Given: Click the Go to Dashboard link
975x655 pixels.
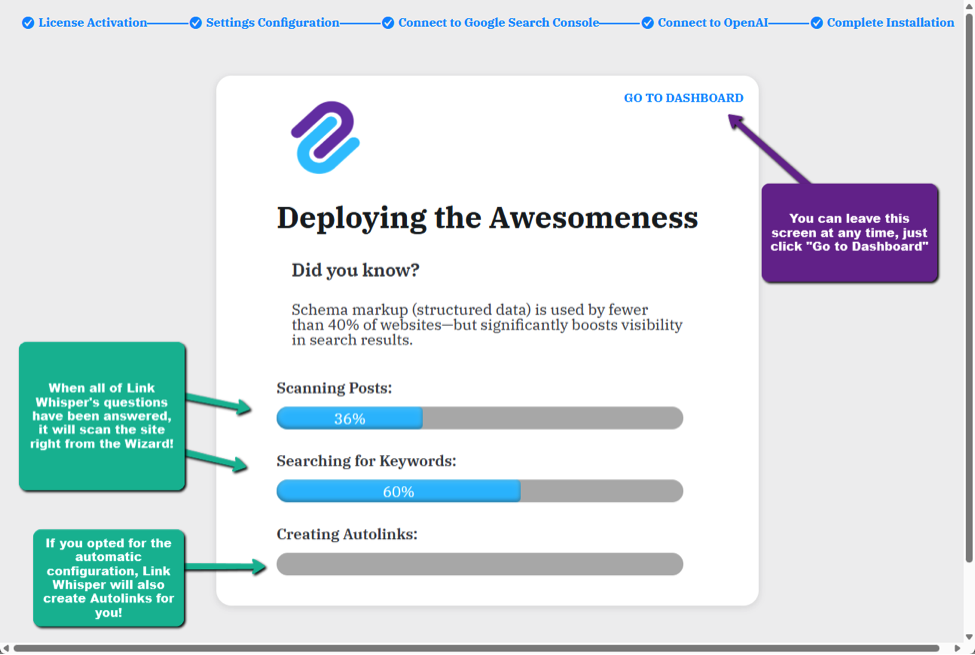Looking at the screenshot, I should coord(683,98).
